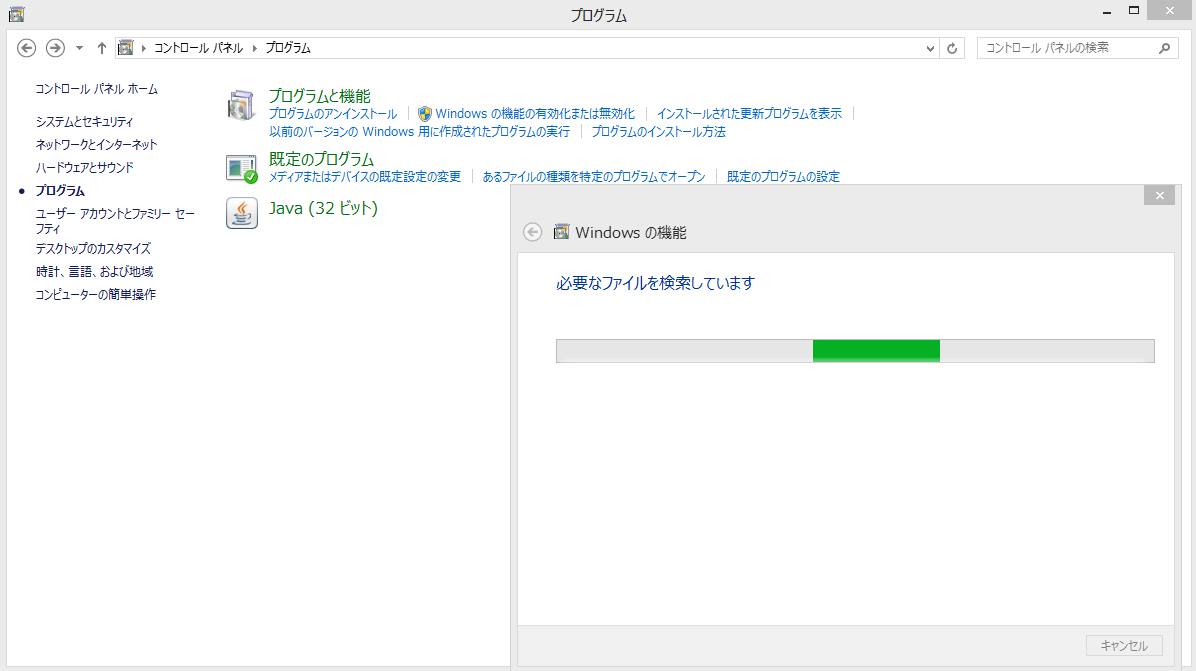This screenshot has height=671, width=1196.
Task: Open プログラム breadcrumb segment in address bar
Action: (x=288, y=48)
